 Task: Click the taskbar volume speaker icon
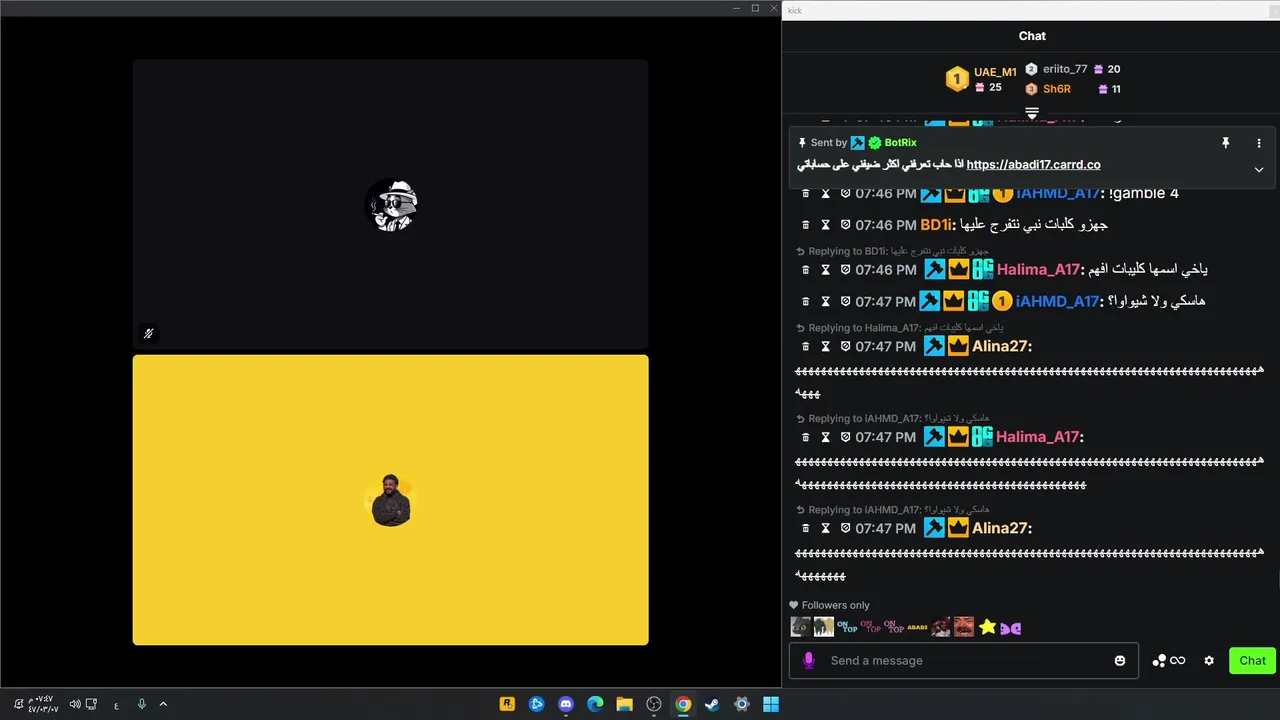(x=75, y=704)
